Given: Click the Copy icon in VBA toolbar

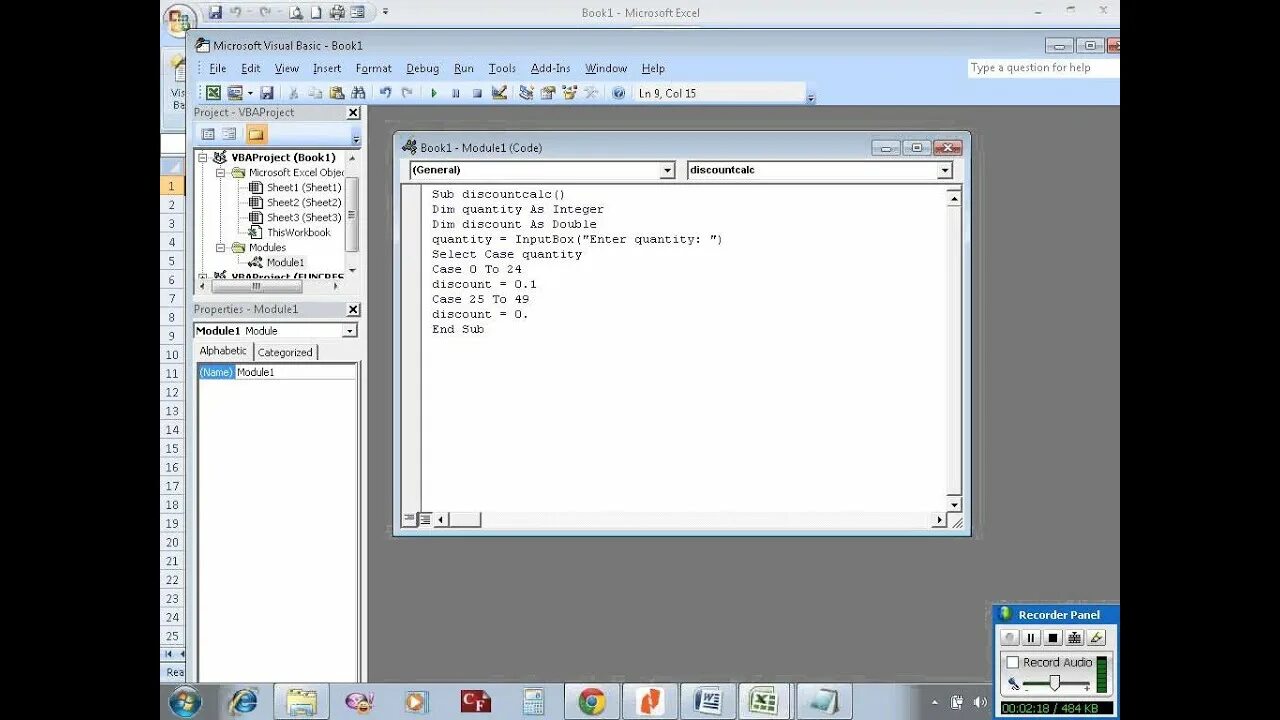Looking at the screenshot, I should point(315,93).
